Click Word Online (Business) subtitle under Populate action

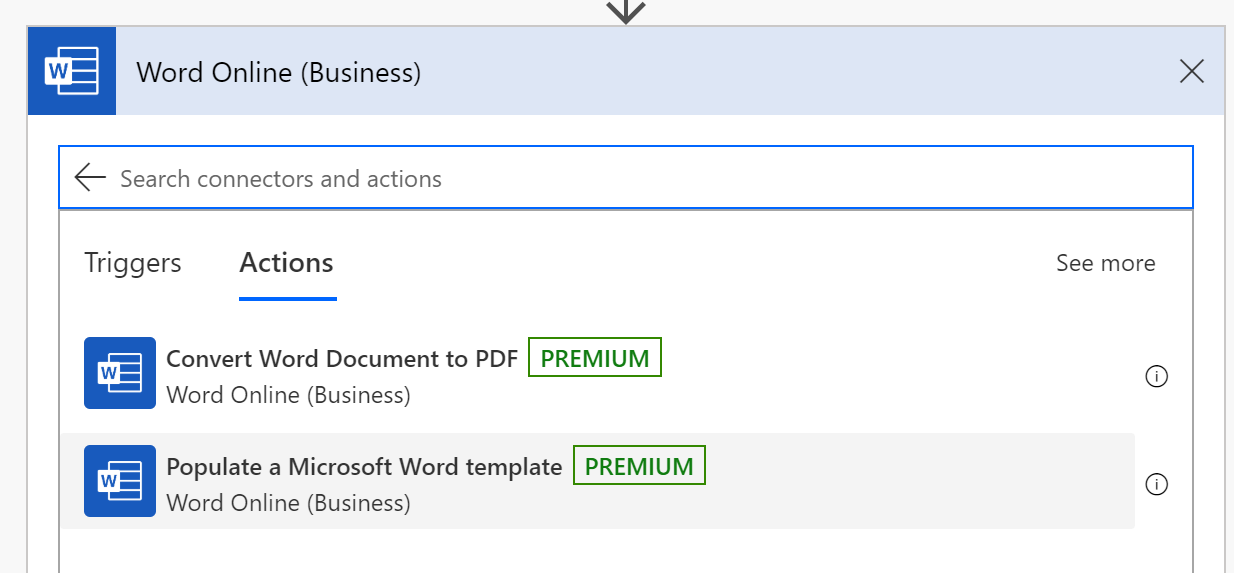[x=288, y=503]
